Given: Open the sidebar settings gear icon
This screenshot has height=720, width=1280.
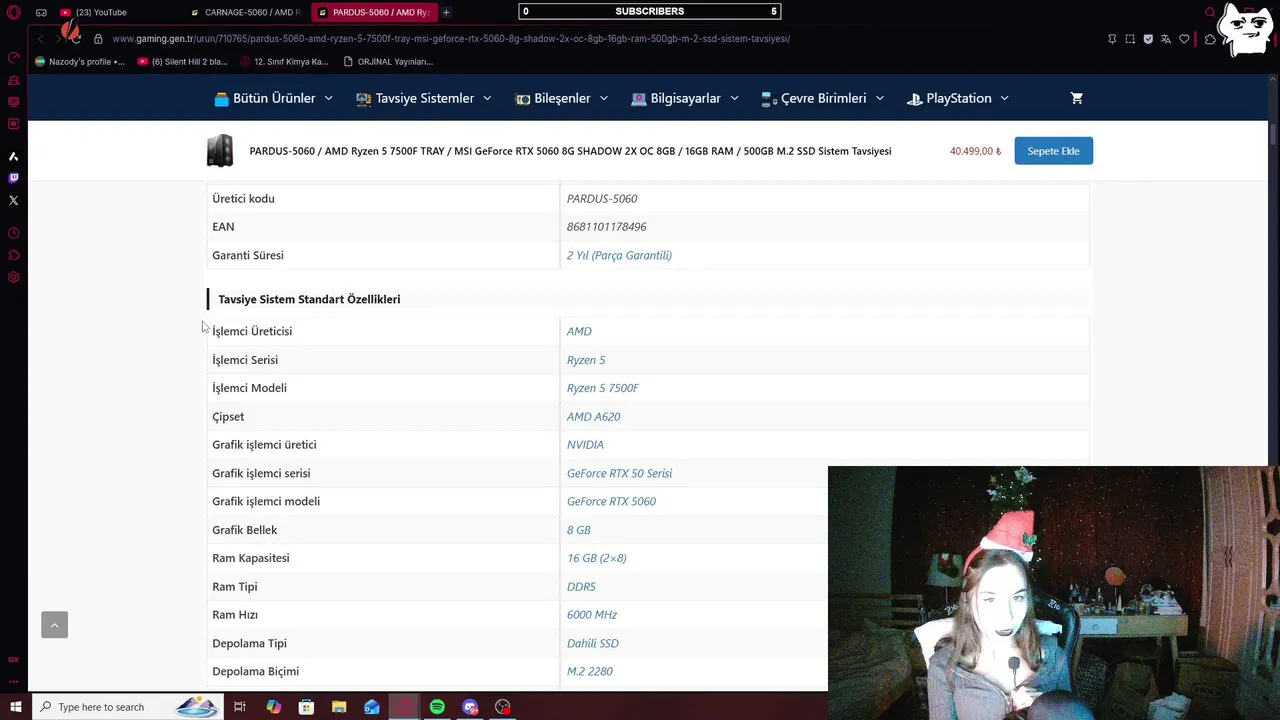Looking at the screenshot, I should pos(14,277).
